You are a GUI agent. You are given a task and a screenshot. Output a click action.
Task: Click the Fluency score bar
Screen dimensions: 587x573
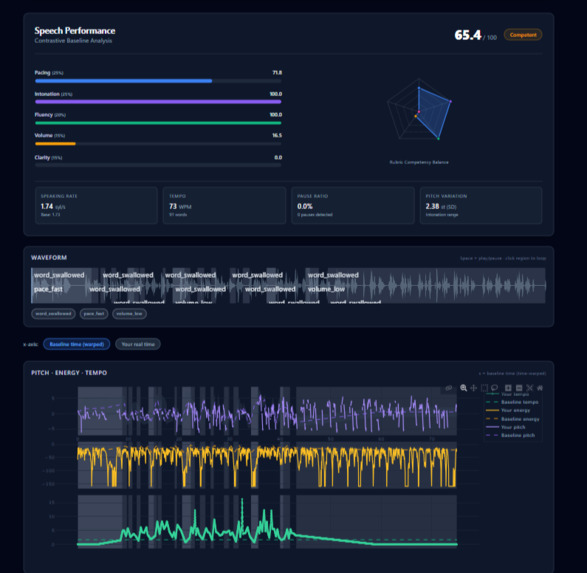[x=158, y=123]
